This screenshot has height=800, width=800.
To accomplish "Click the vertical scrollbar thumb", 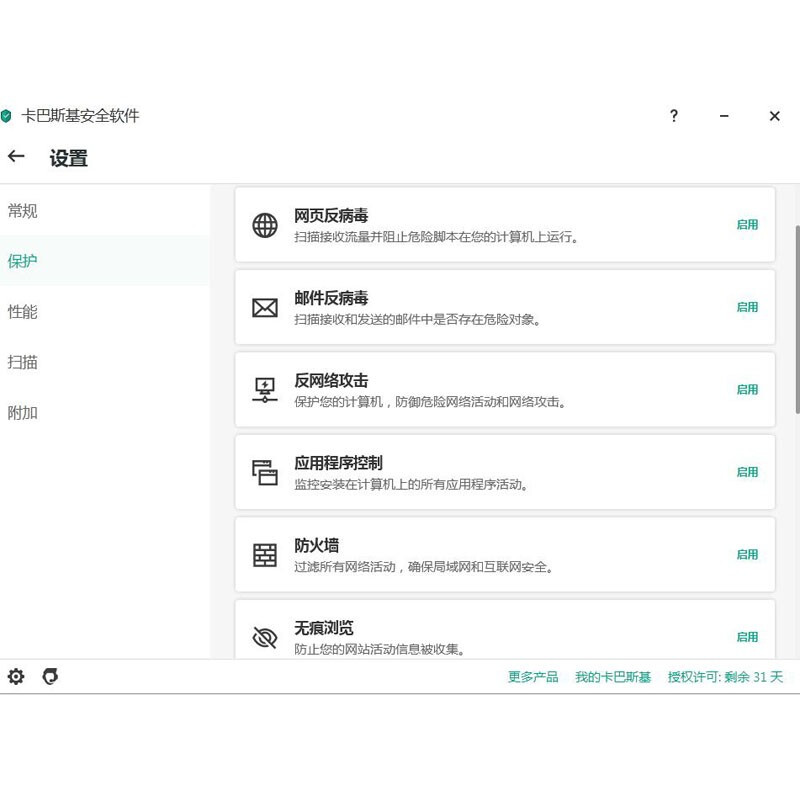I will 797,319.
